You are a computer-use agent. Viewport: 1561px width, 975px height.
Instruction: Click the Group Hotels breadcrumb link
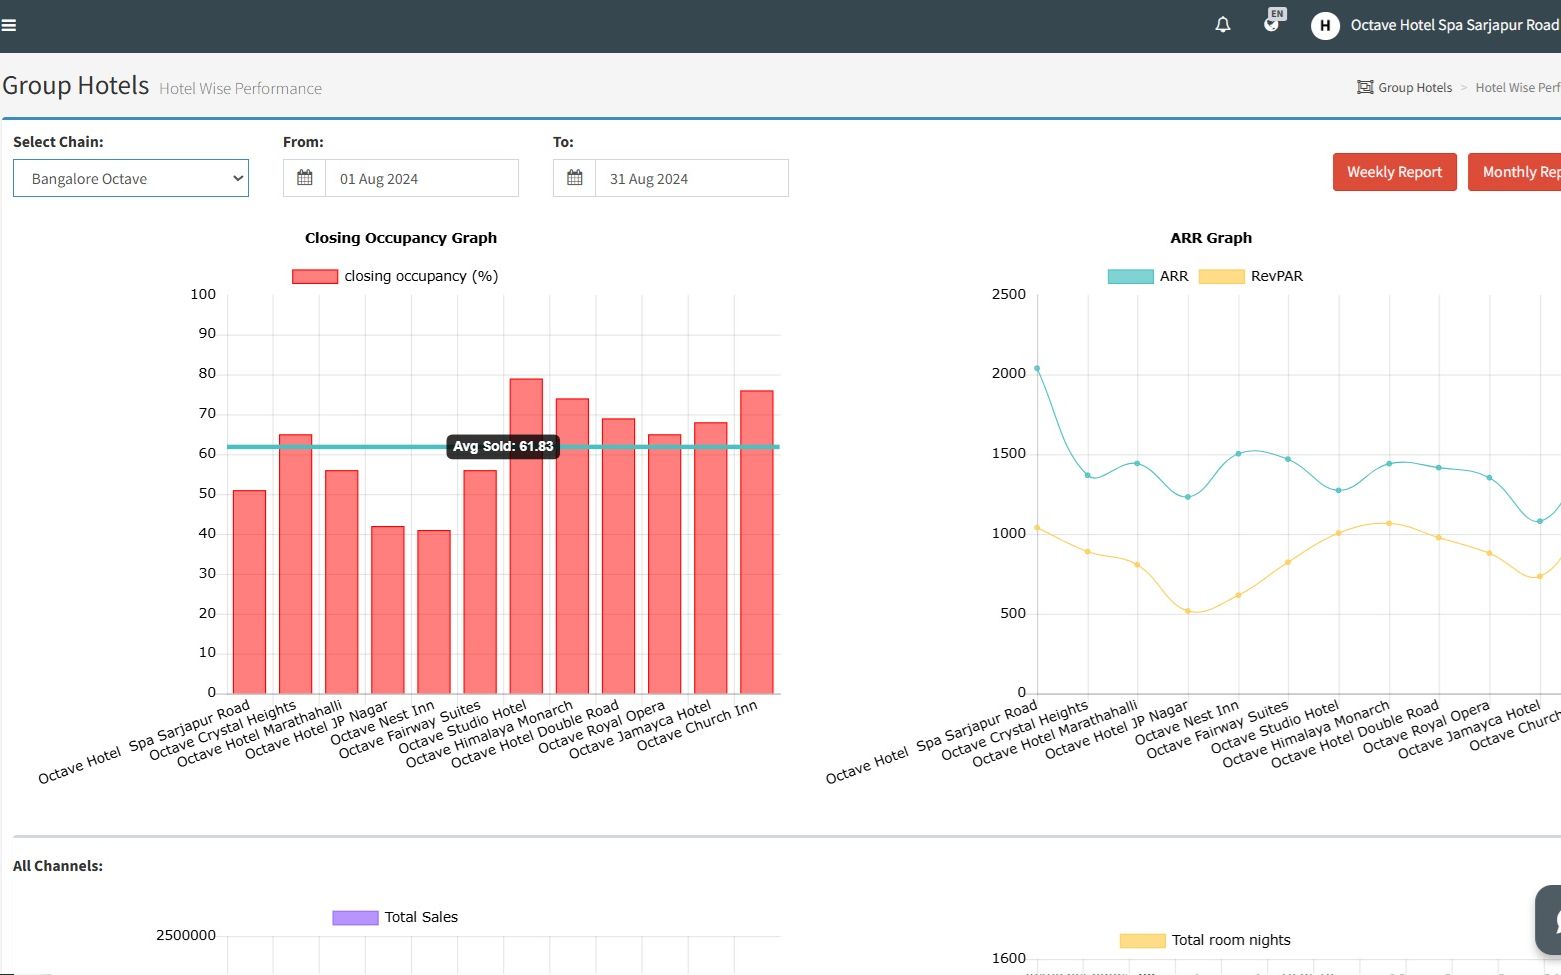pyautogui.click(x=1415, y=88)
